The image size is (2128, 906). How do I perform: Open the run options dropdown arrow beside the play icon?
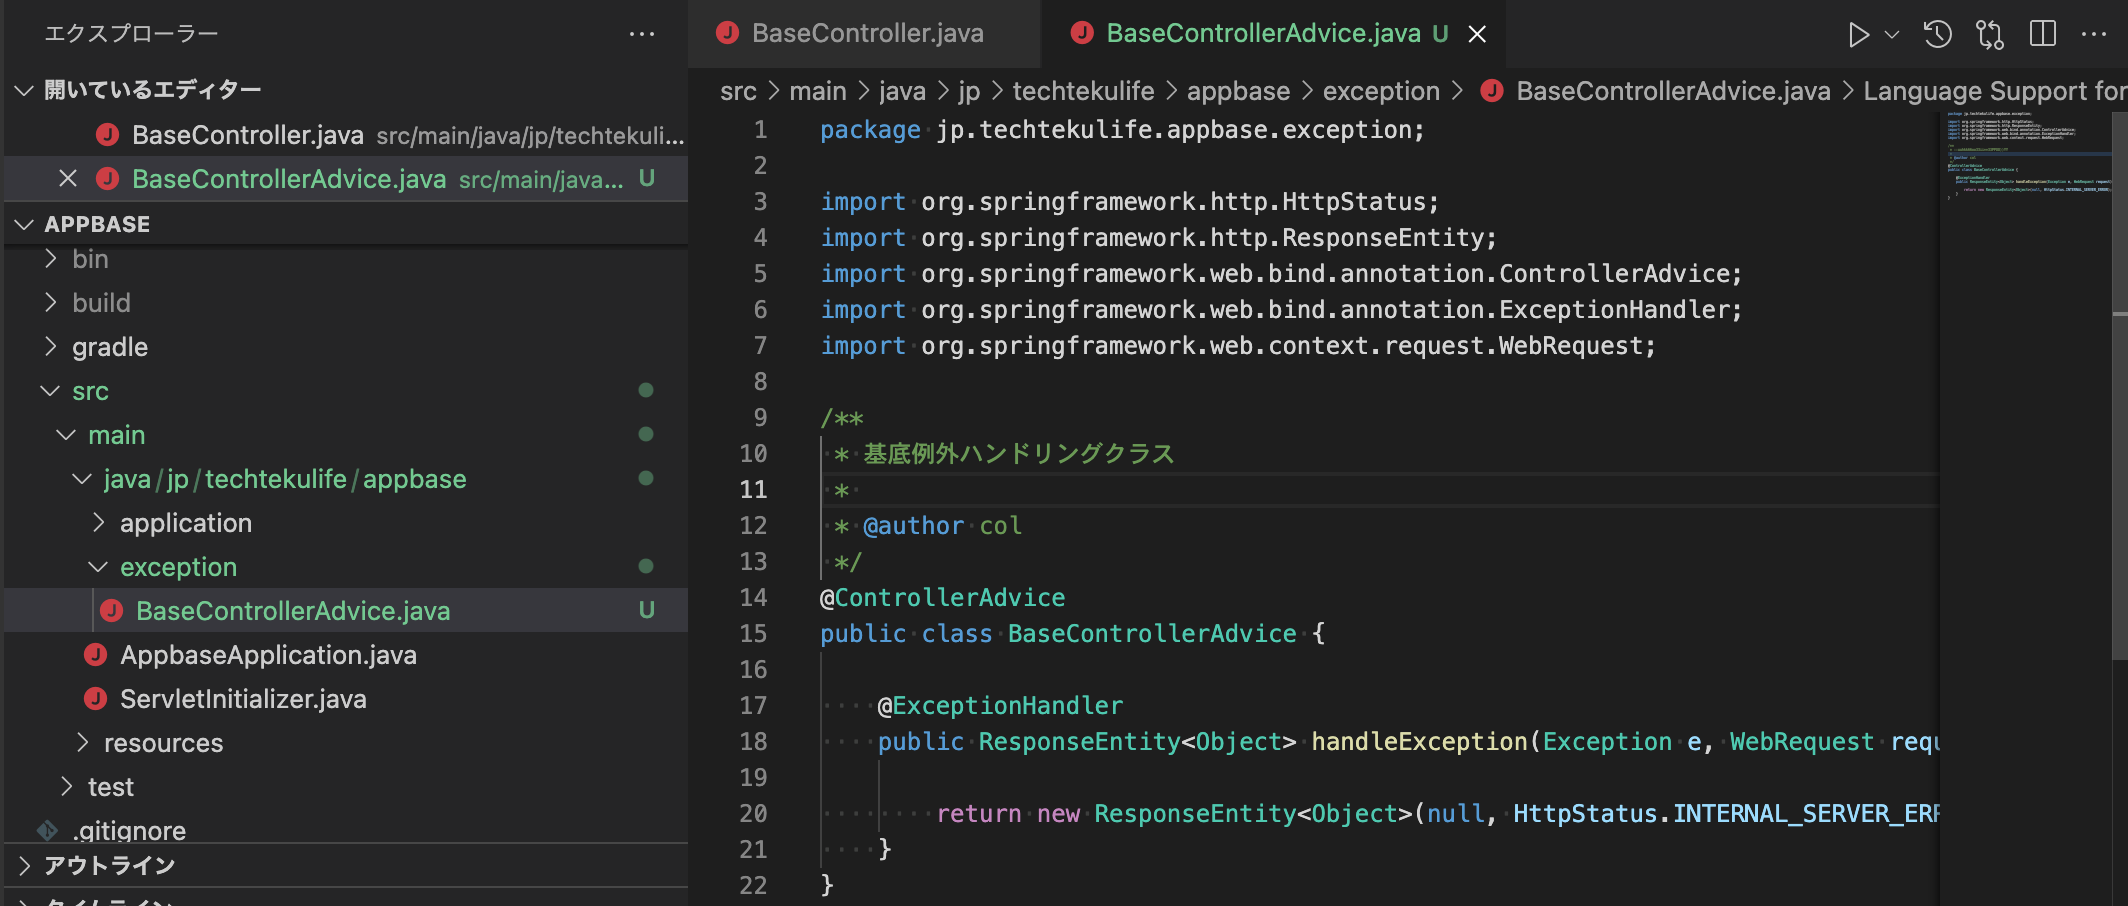[x=1892, y=35]
